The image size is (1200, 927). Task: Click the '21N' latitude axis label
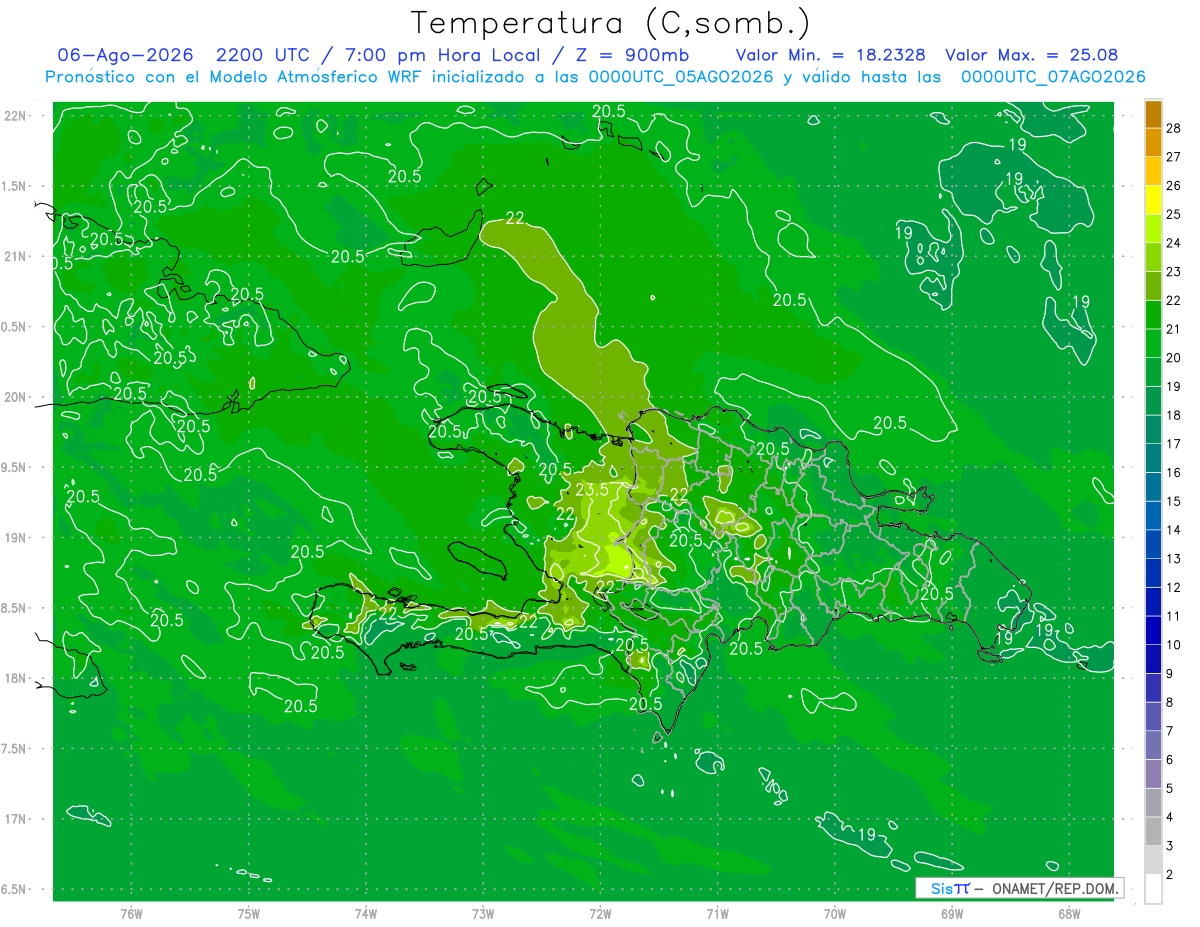click(x=14, y=257)
